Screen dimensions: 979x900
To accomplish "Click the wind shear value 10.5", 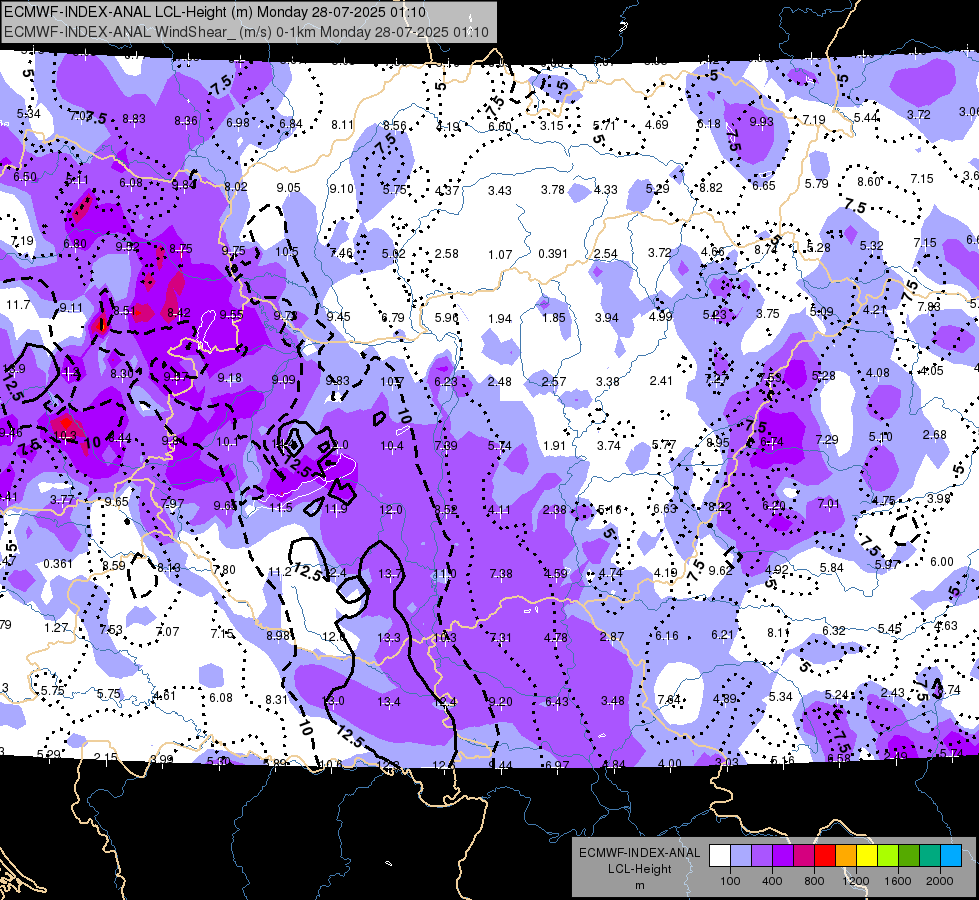I will [287, 252].
